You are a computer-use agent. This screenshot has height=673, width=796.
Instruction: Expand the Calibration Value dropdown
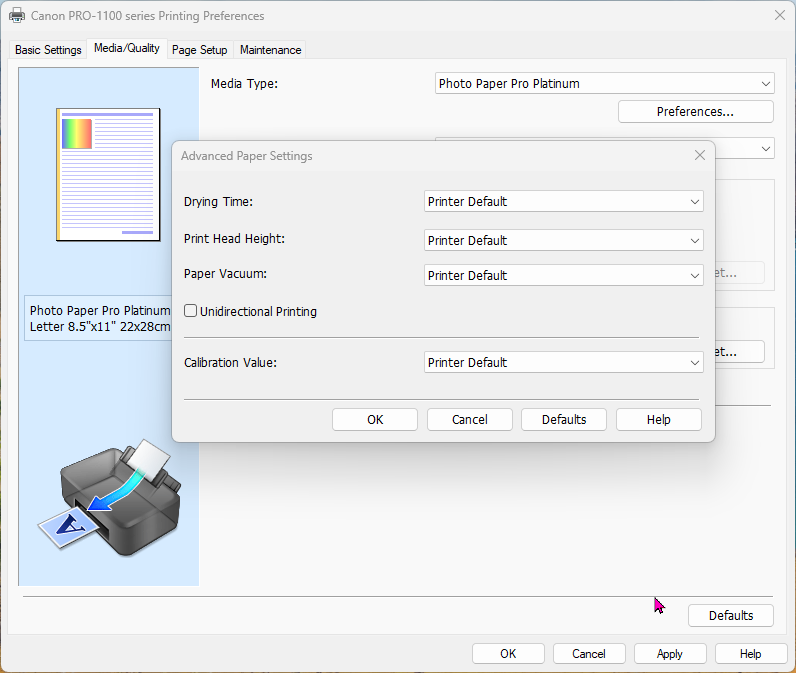point(563,363)
